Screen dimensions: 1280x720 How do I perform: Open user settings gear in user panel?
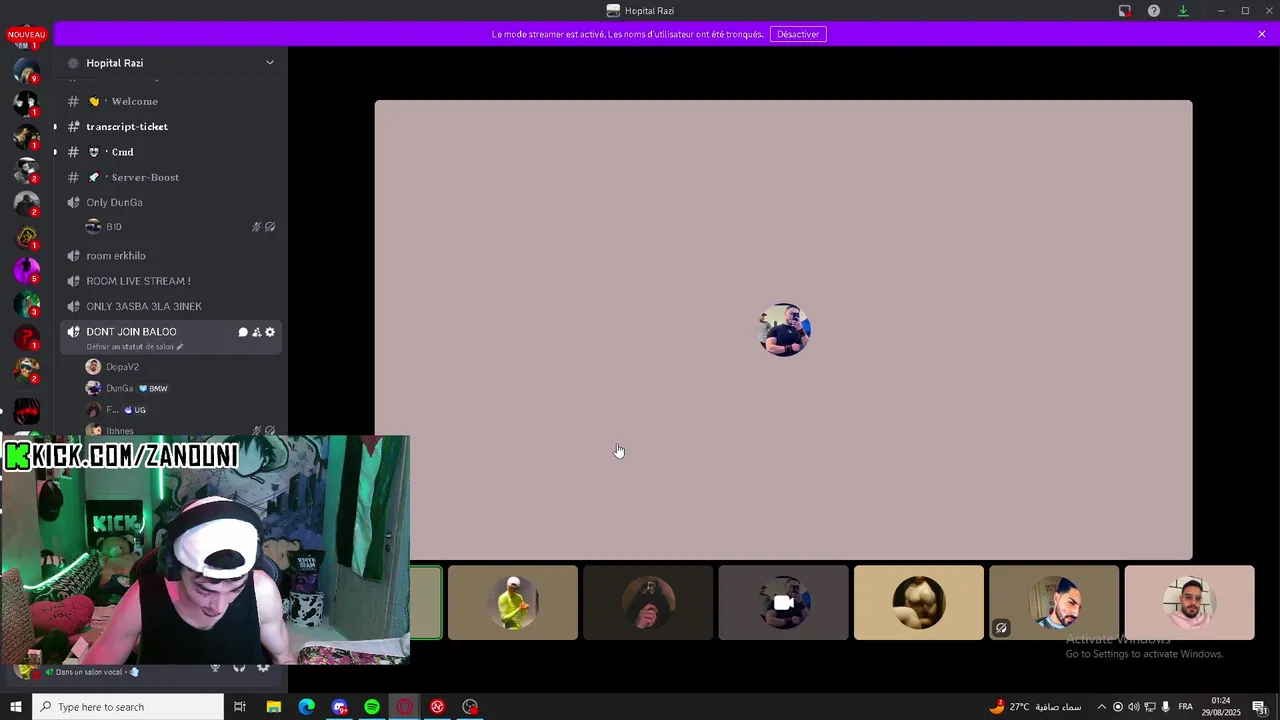coord(263,668)
